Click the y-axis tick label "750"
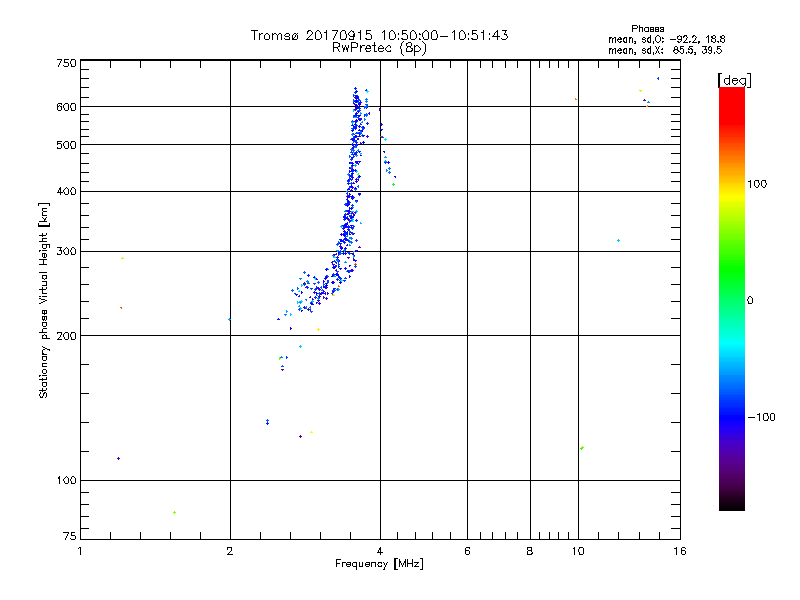The image size is (800, 600). click(x=66, y=63)
